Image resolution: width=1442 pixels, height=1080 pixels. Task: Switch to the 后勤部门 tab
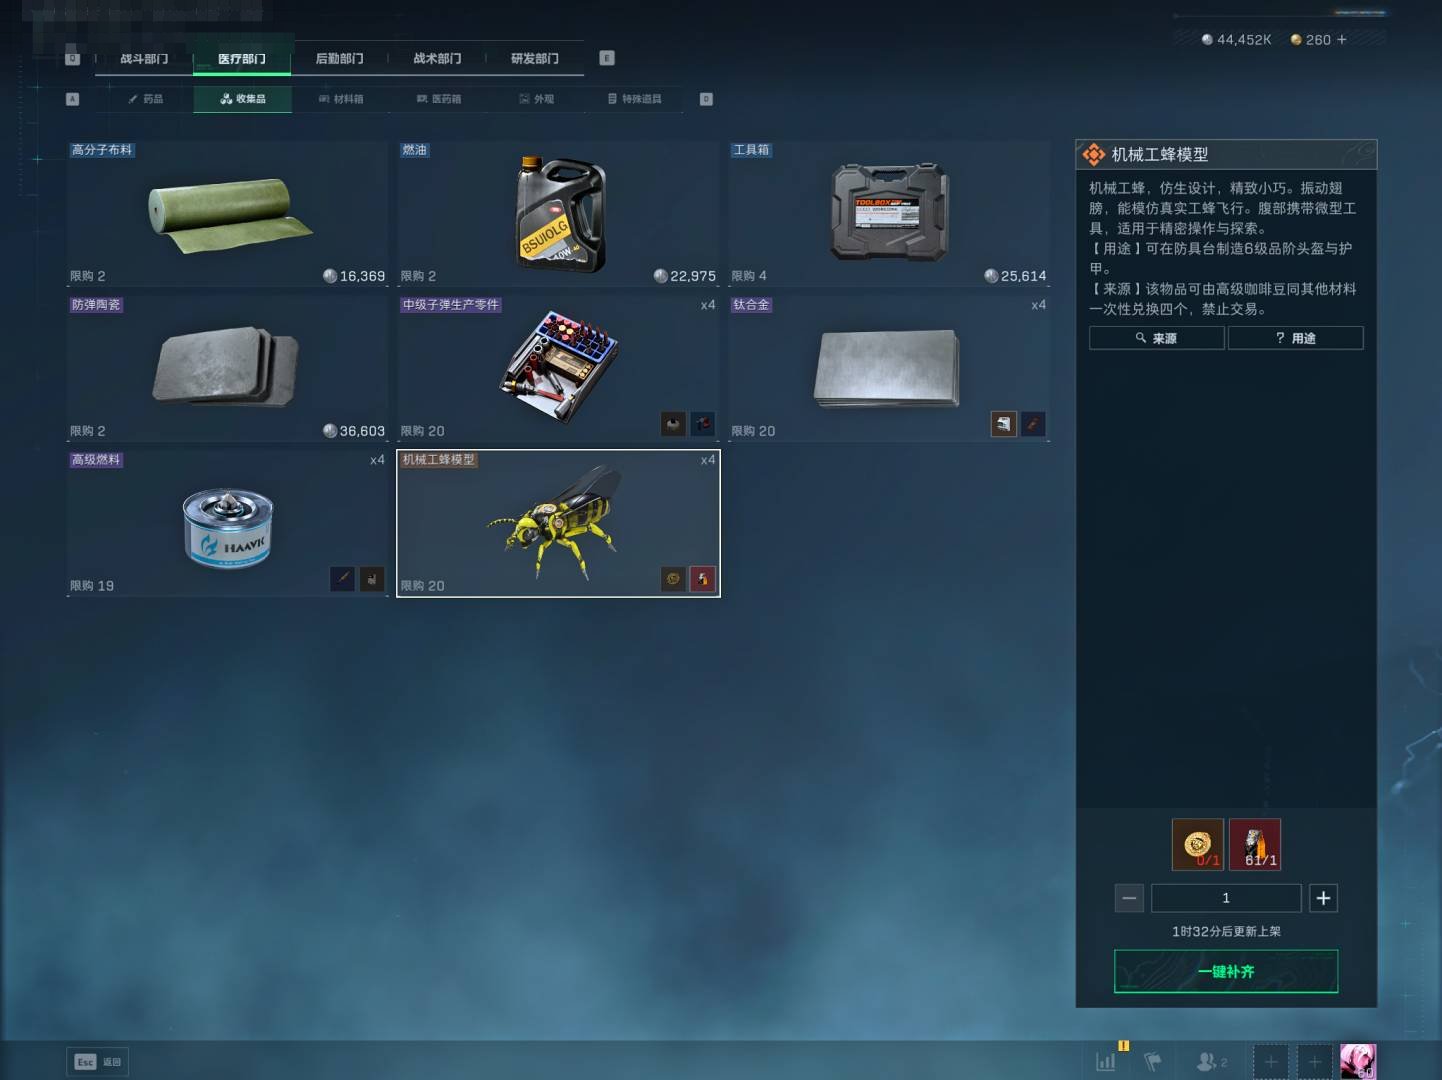point(340,59)
